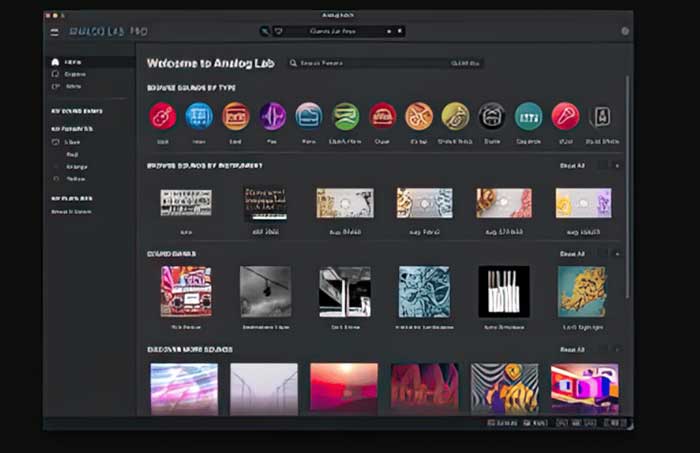Select the red guitar sound type icon

162,116
